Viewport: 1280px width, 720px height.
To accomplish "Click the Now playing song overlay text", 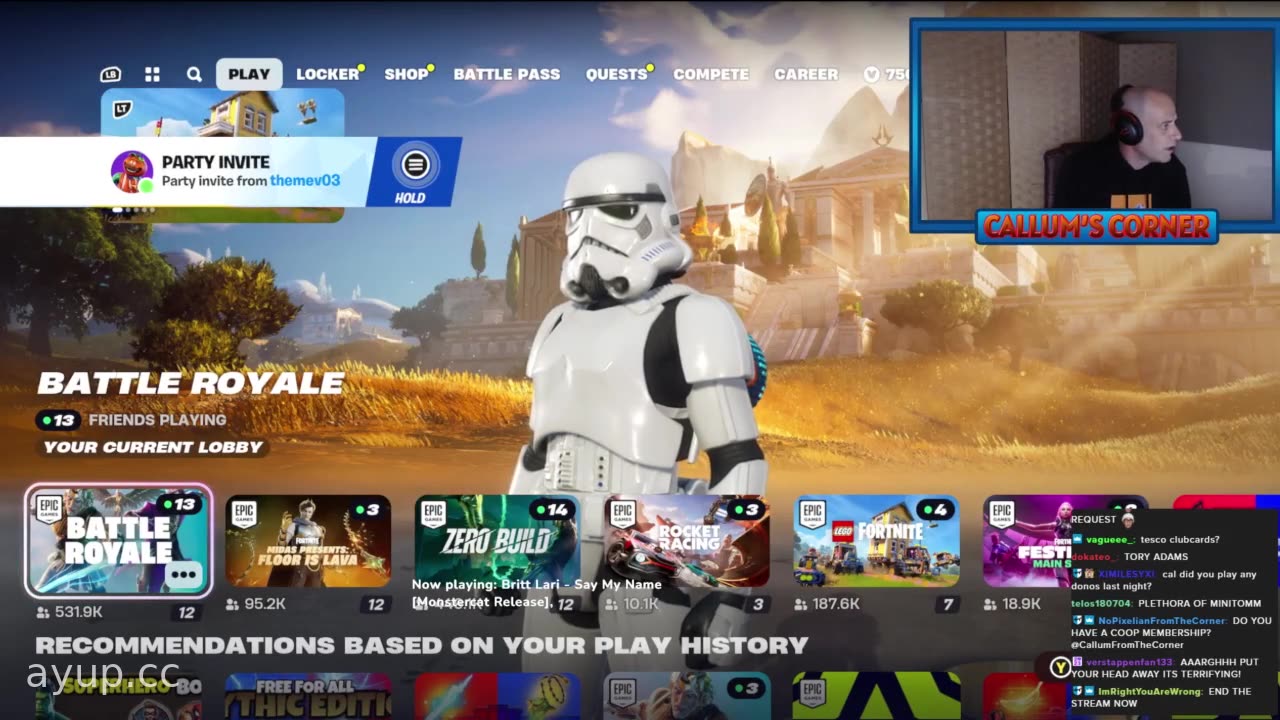I will 537,593.
